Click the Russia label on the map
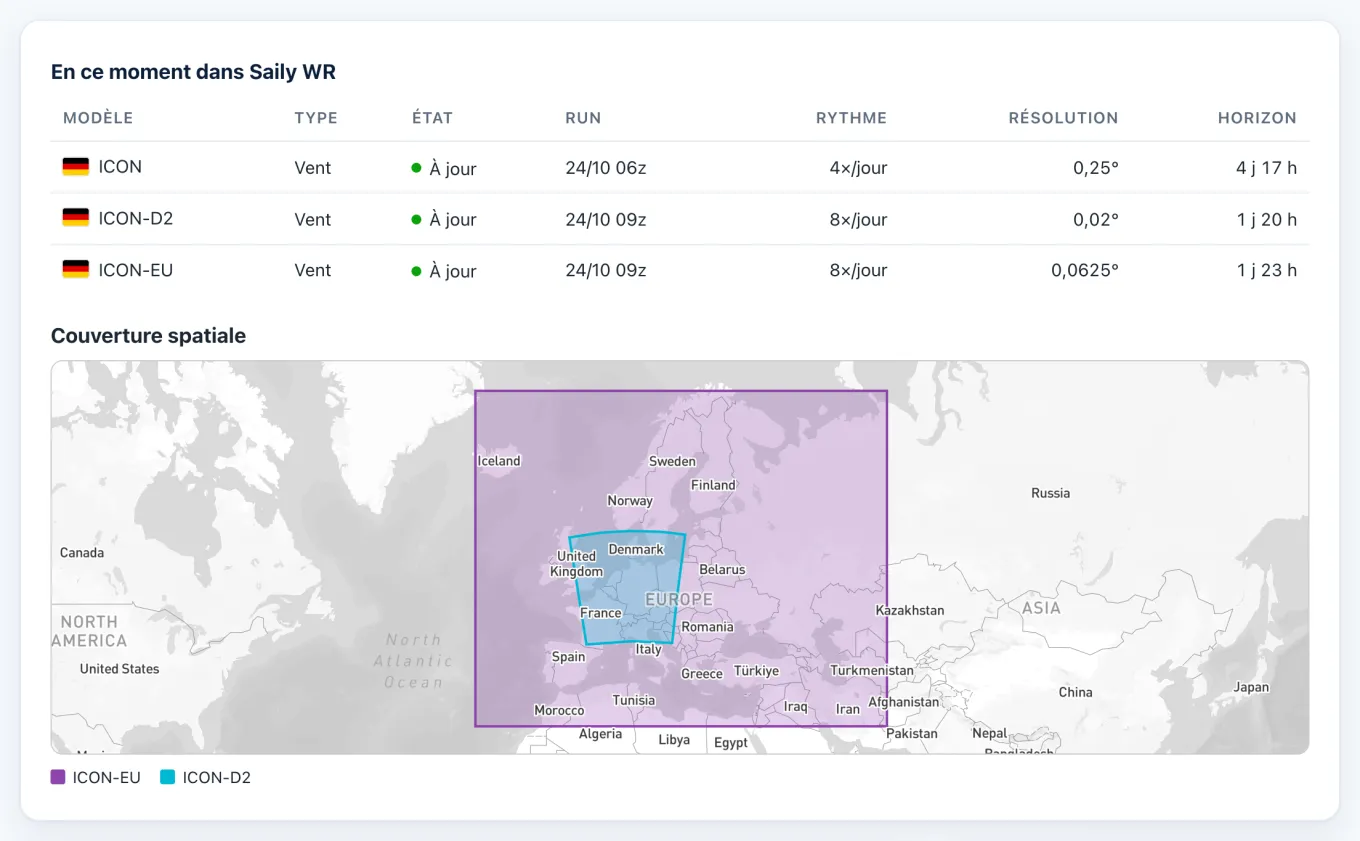Viewport: 1360px width, 841px height. pos(1050,493)
